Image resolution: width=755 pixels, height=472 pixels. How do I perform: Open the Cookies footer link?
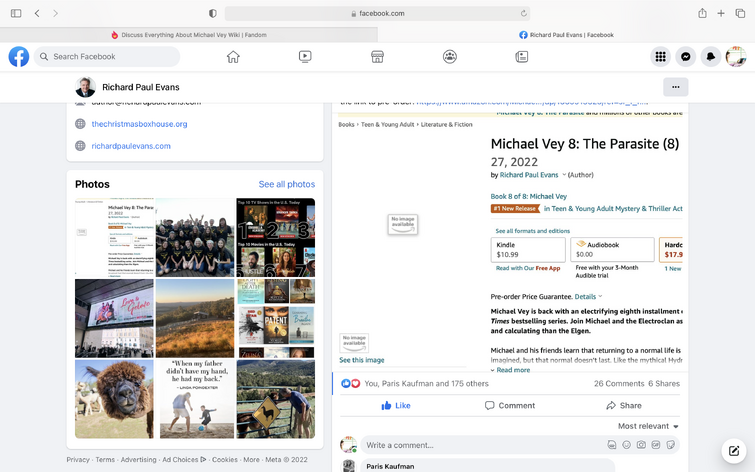tap(225, 459)
